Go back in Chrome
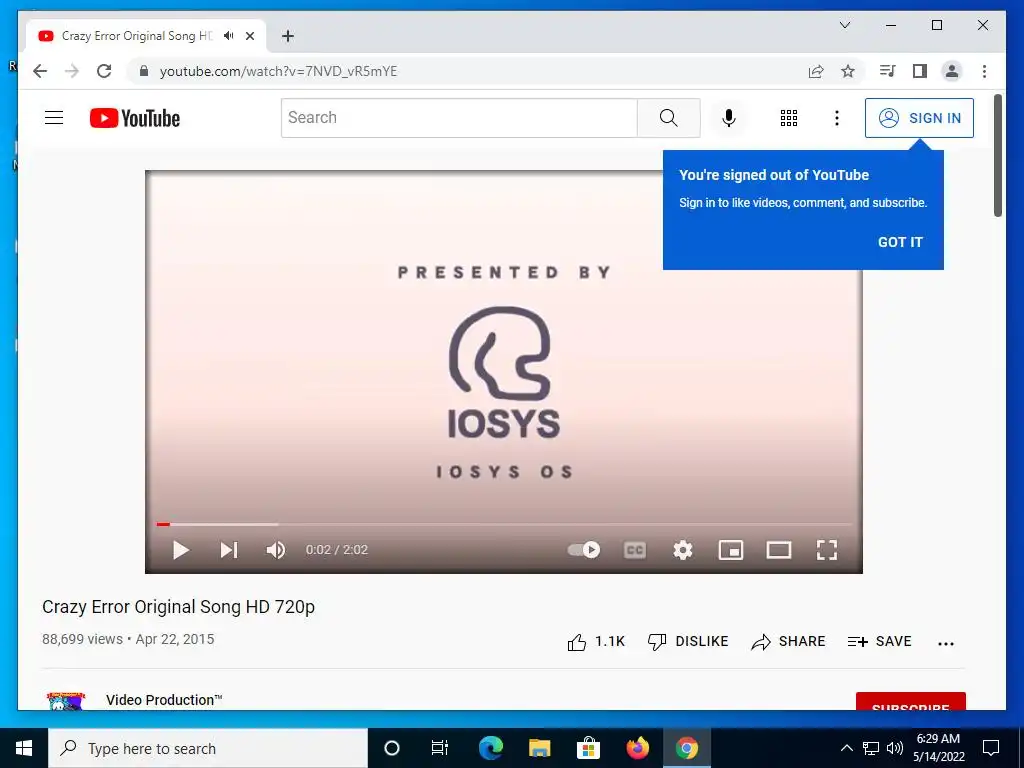1024x768 pixels. pos(40,71)
